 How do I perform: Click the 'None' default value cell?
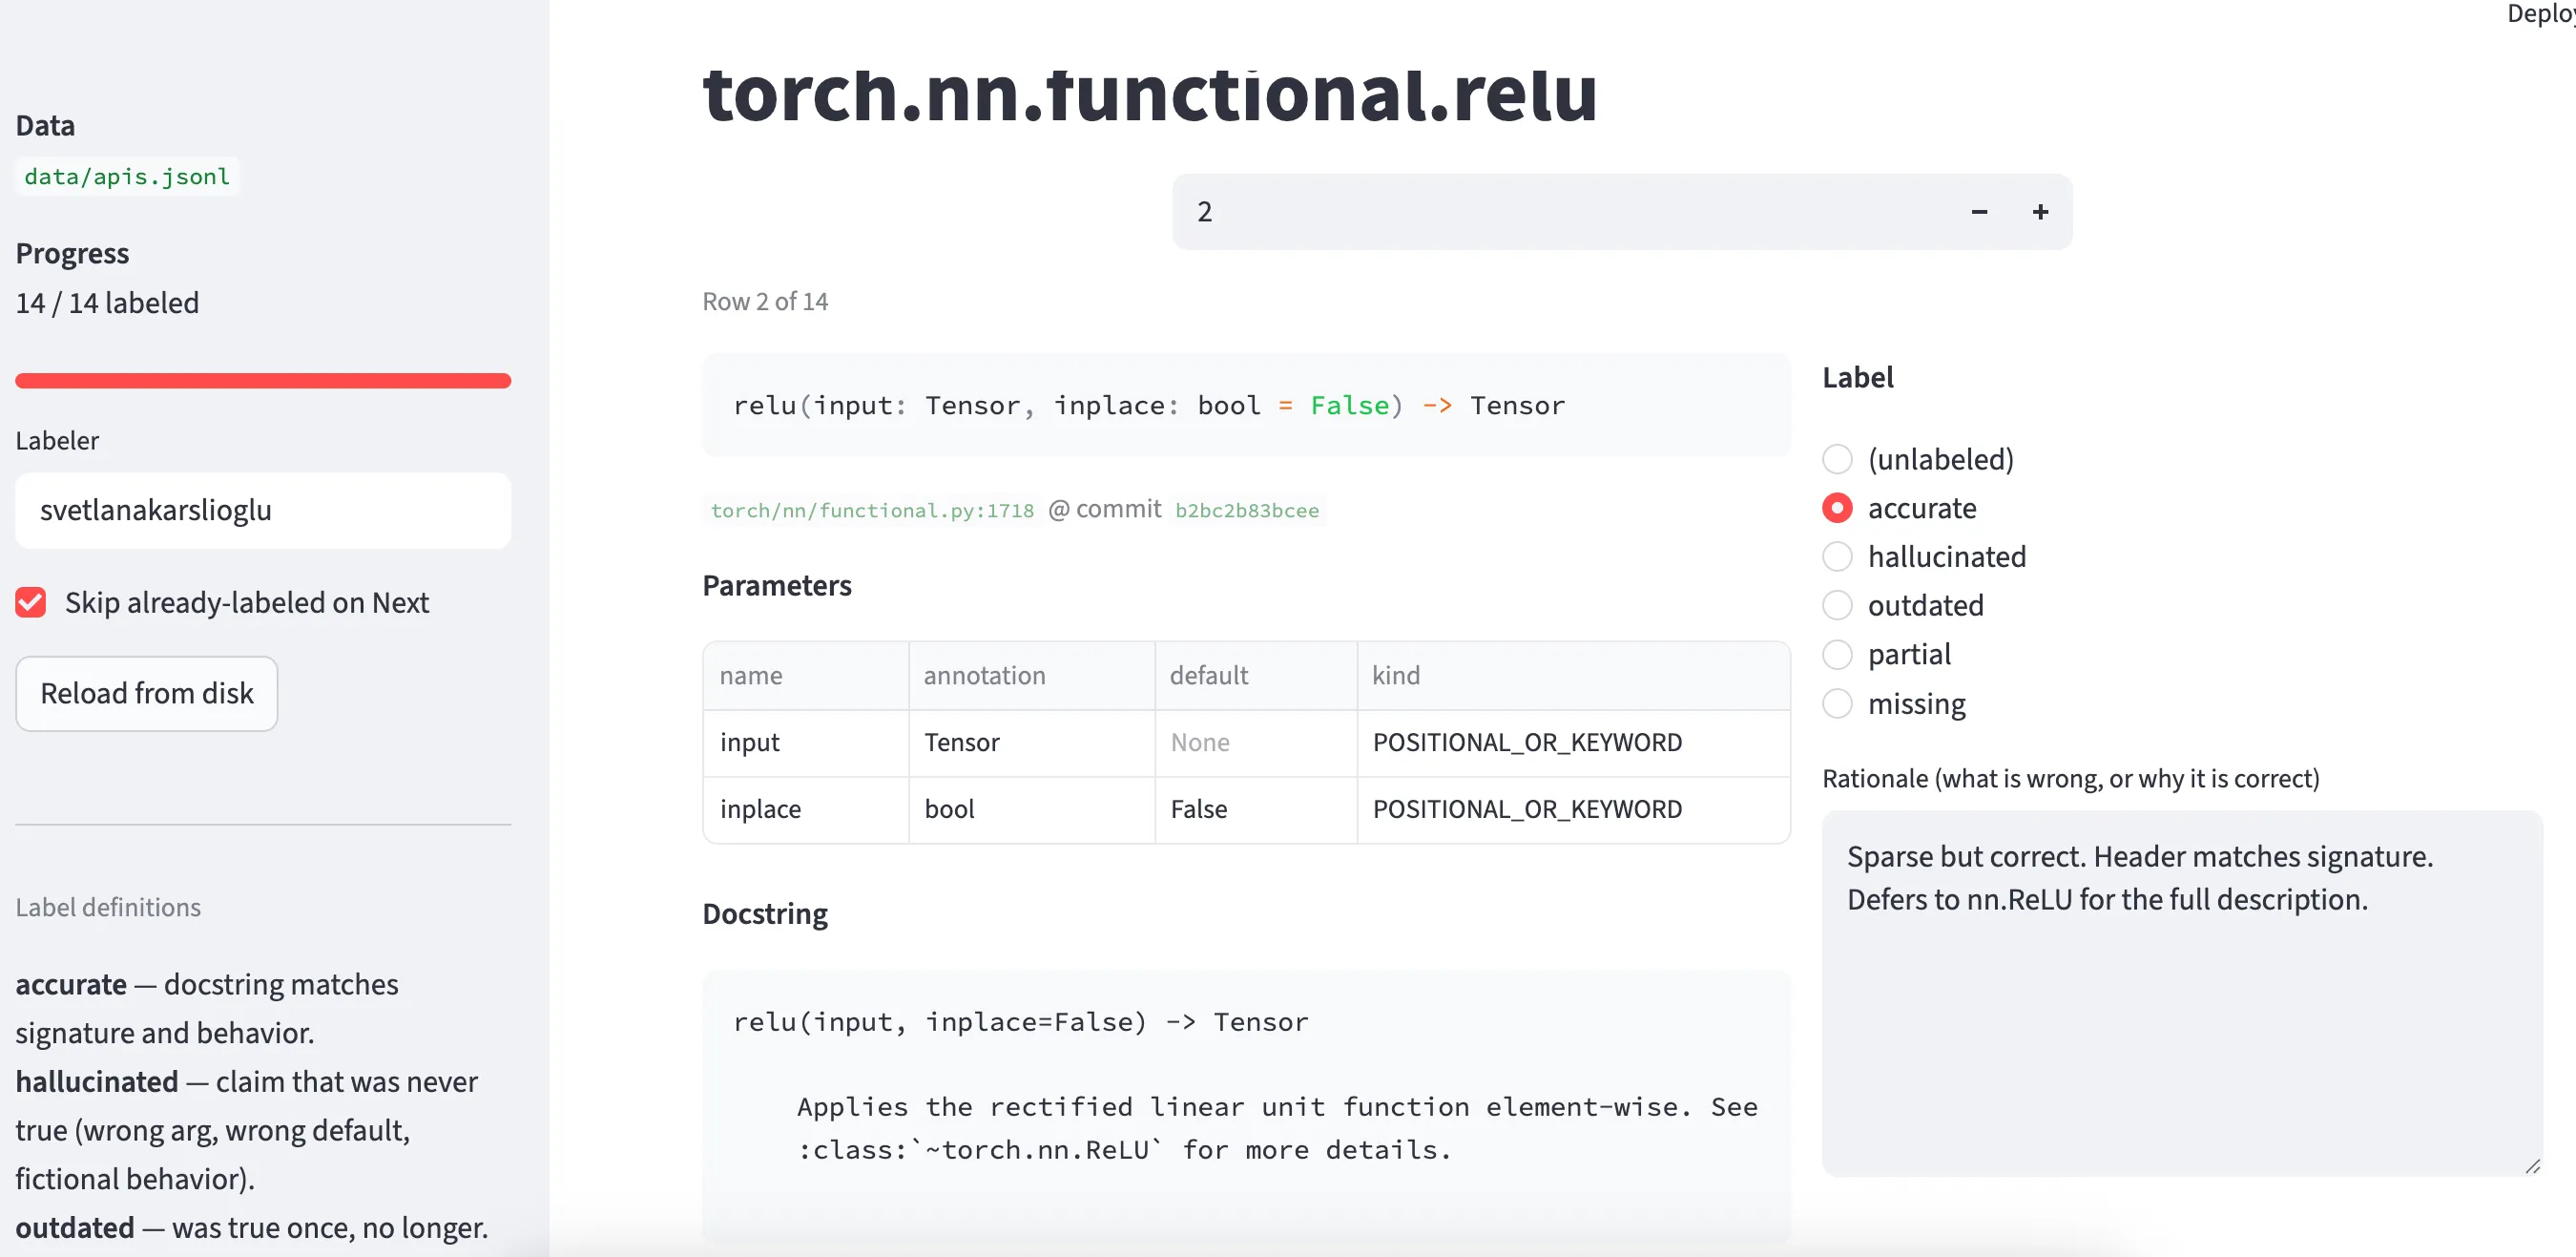point(1256,742)
